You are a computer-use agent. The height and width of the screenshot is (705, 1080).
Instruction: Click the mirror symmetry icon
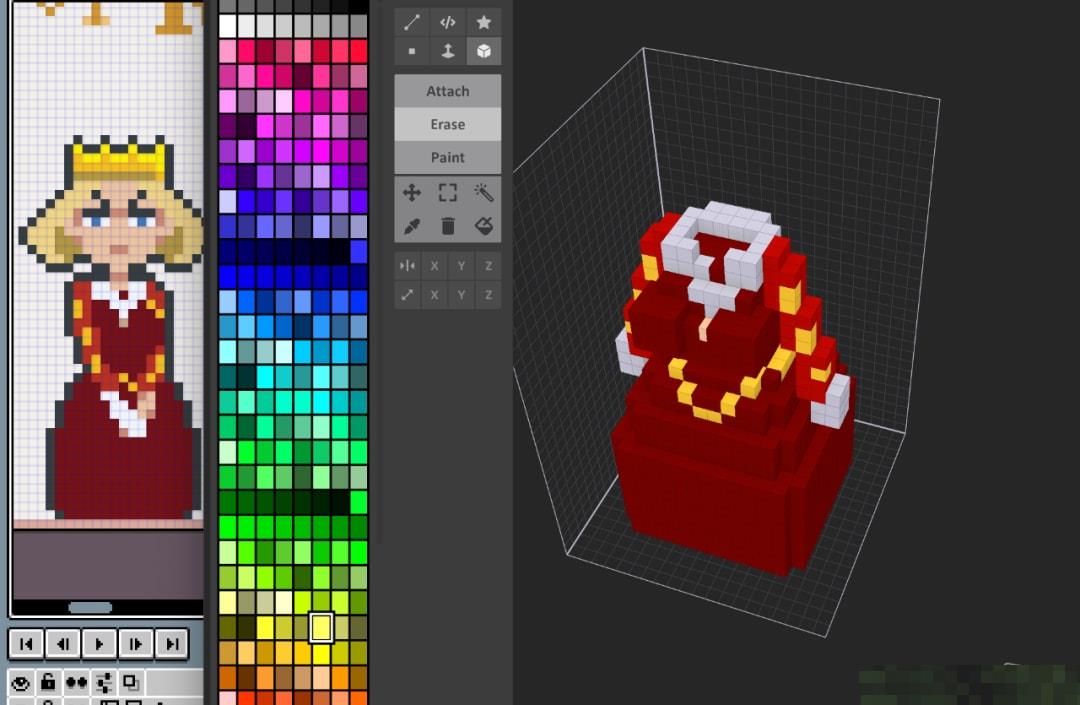pos(407,266)
